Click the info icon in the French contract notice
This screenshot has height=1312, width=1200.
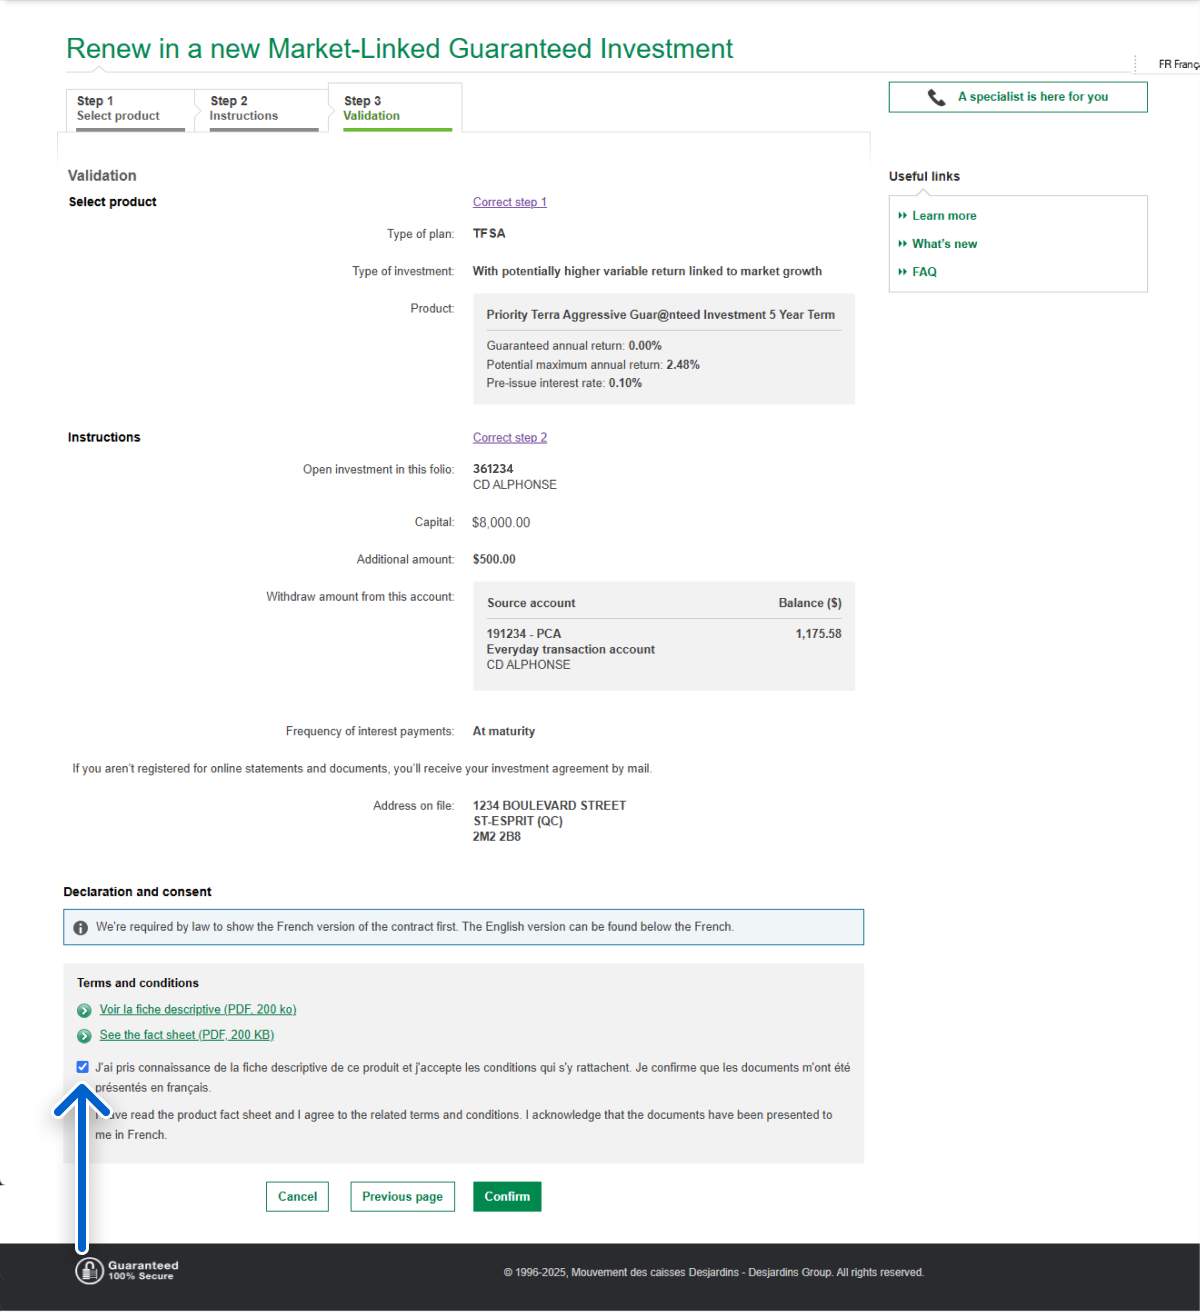81,928
